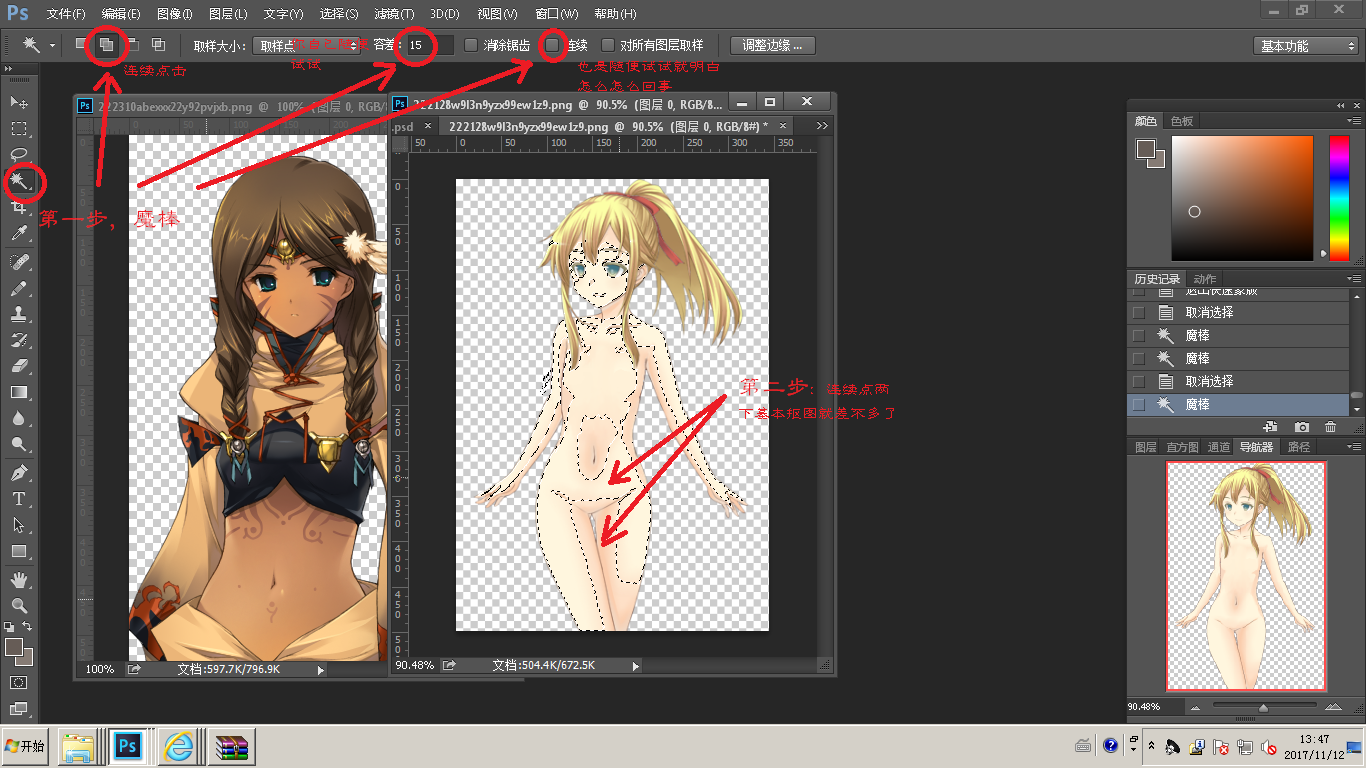Image resolution: width=1366 pixels, height=768 pixels.
Task: Select the Hand tool
Action: (x=19, y=579)
